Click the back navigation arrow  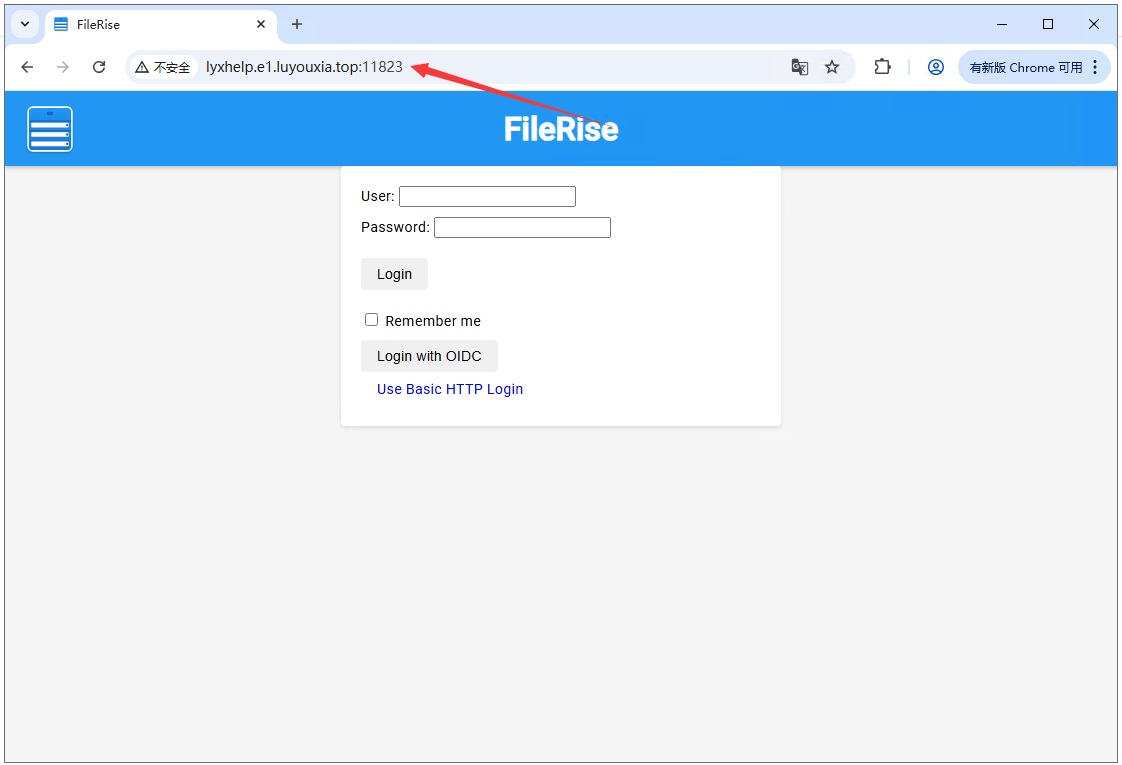pyautogui.click(x=27, y=67)
